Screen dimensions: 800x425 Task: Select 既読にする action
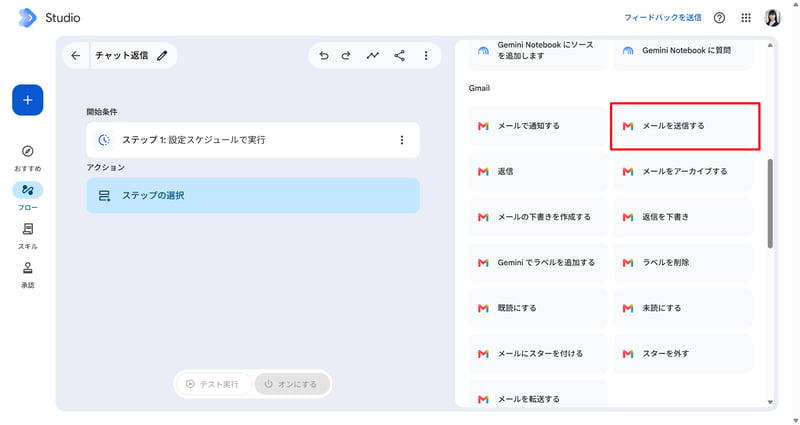[x=538, y=308]
